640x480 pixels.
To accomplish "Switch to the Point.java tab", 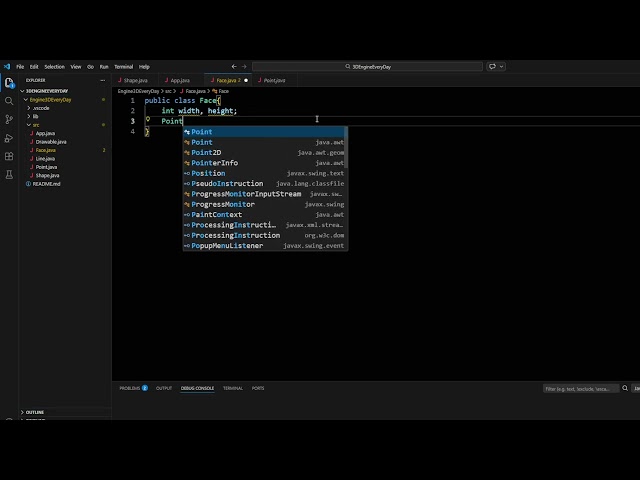I will coord(272,80).
